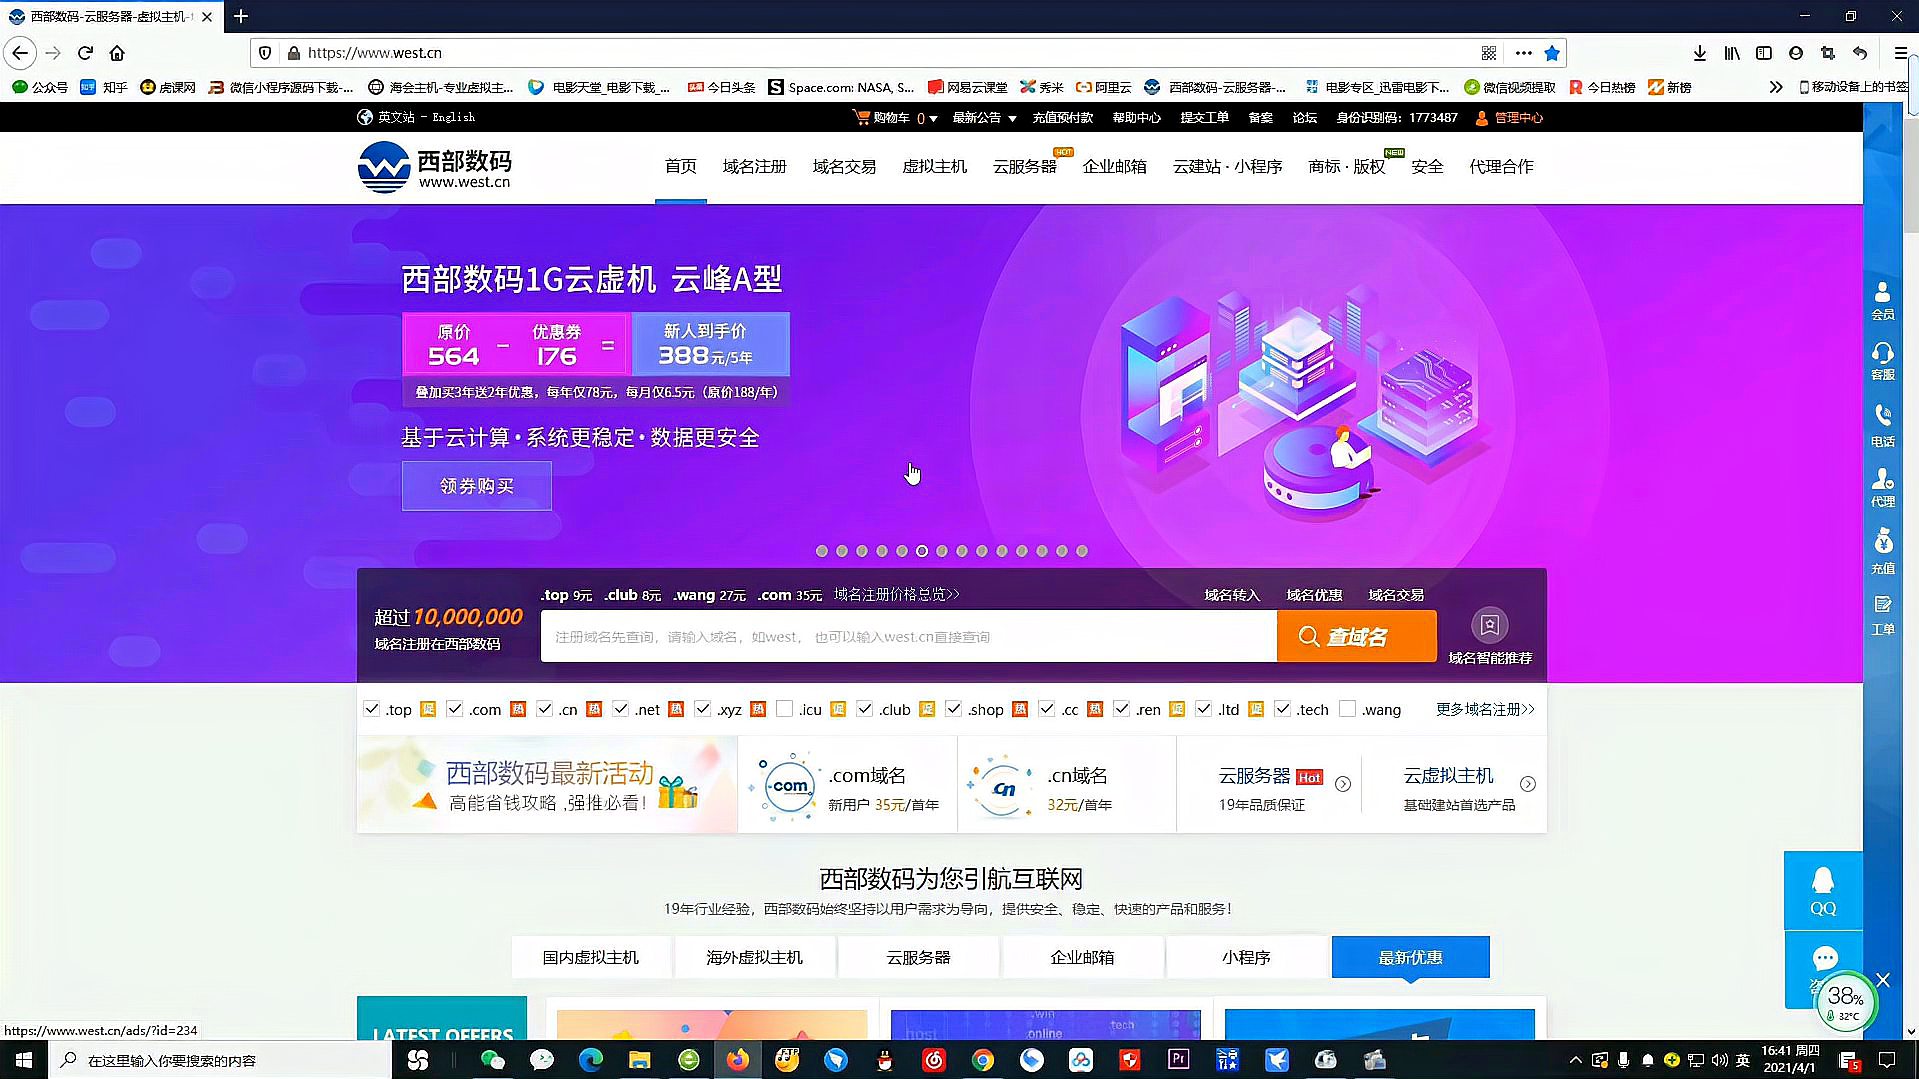Screen dimensions: 1919x1079
Task: Open the downloads arrow icon
Action: coord(1699,53)
